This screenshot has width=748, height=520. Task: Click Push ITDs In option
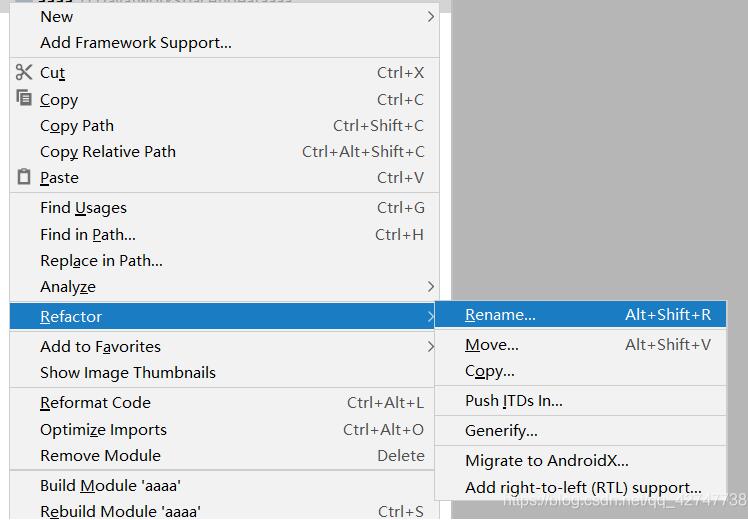point(513,401)
